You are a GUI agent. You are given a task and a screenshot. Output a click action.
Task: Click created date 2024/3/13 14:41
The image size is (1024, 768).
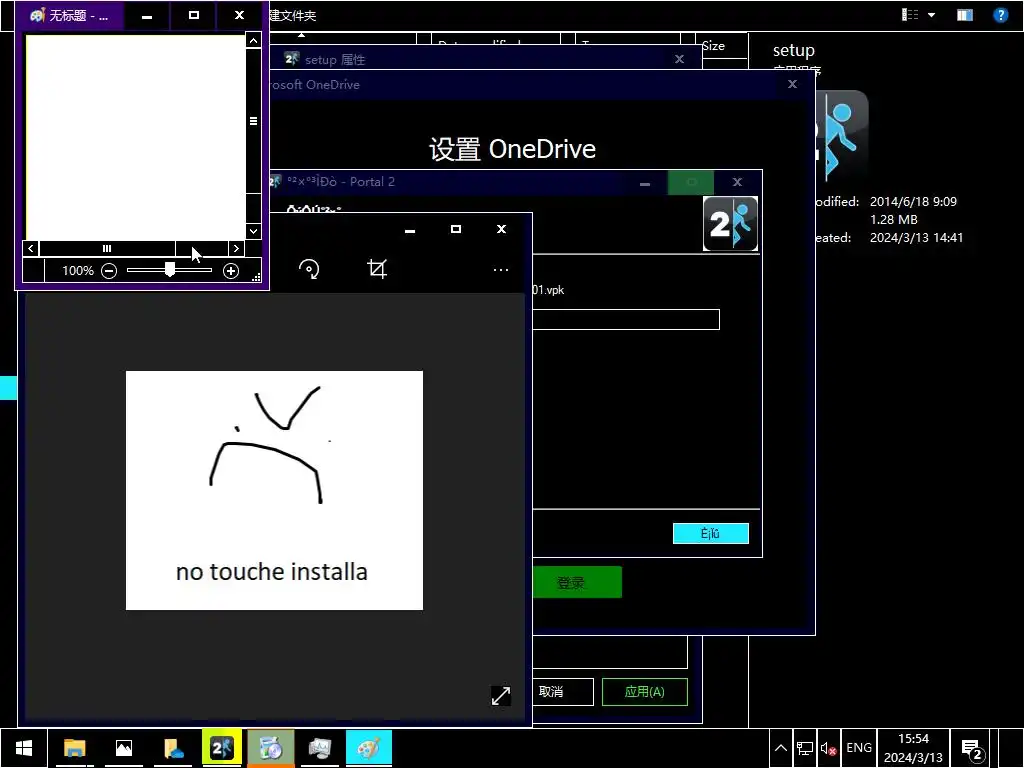coord(916,238)
